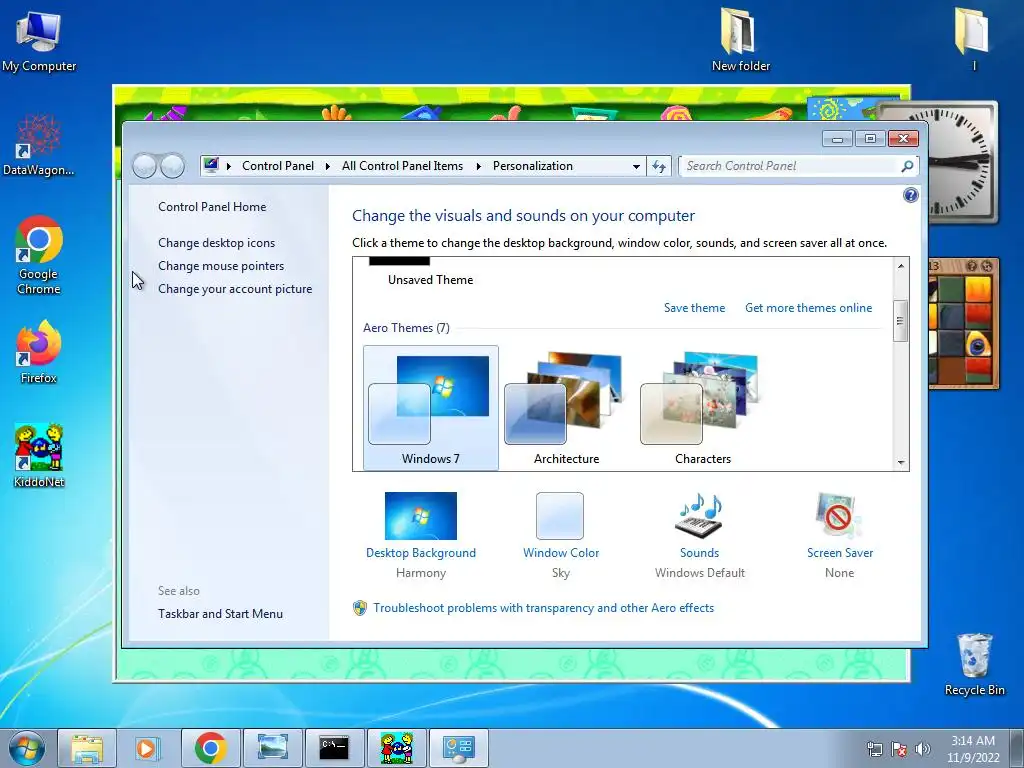Switch to the Command Prompt taskbar button
Viewport: 1024px width, 768px height.
(x=334, y=748)
